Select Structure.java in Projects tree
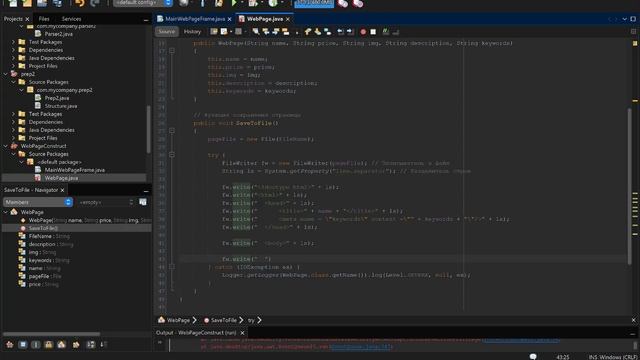The height and width of the screenshot is (360, 640). pyautogui.click(x=61, y=106)
